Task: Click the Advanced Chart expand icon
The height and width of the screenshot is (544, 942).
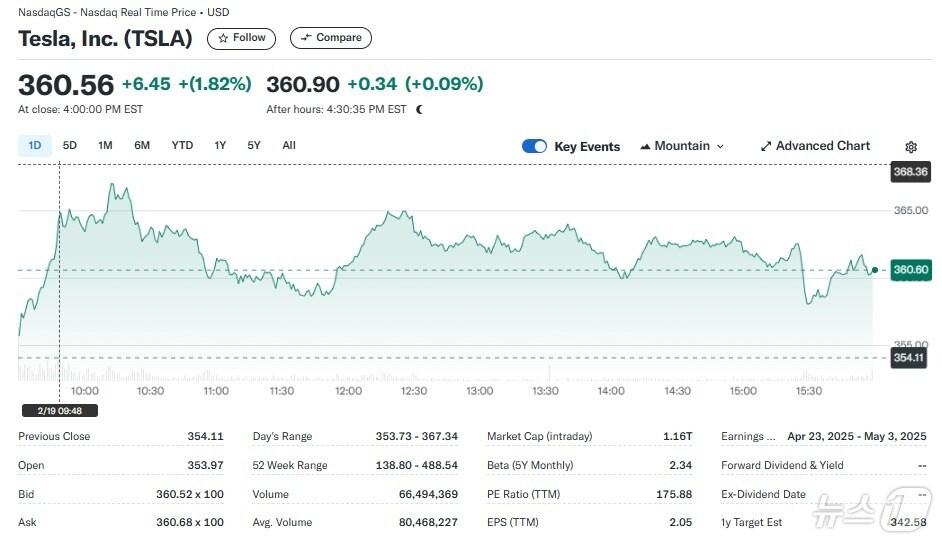Action: pyautogui.click(x=766, y=146)
